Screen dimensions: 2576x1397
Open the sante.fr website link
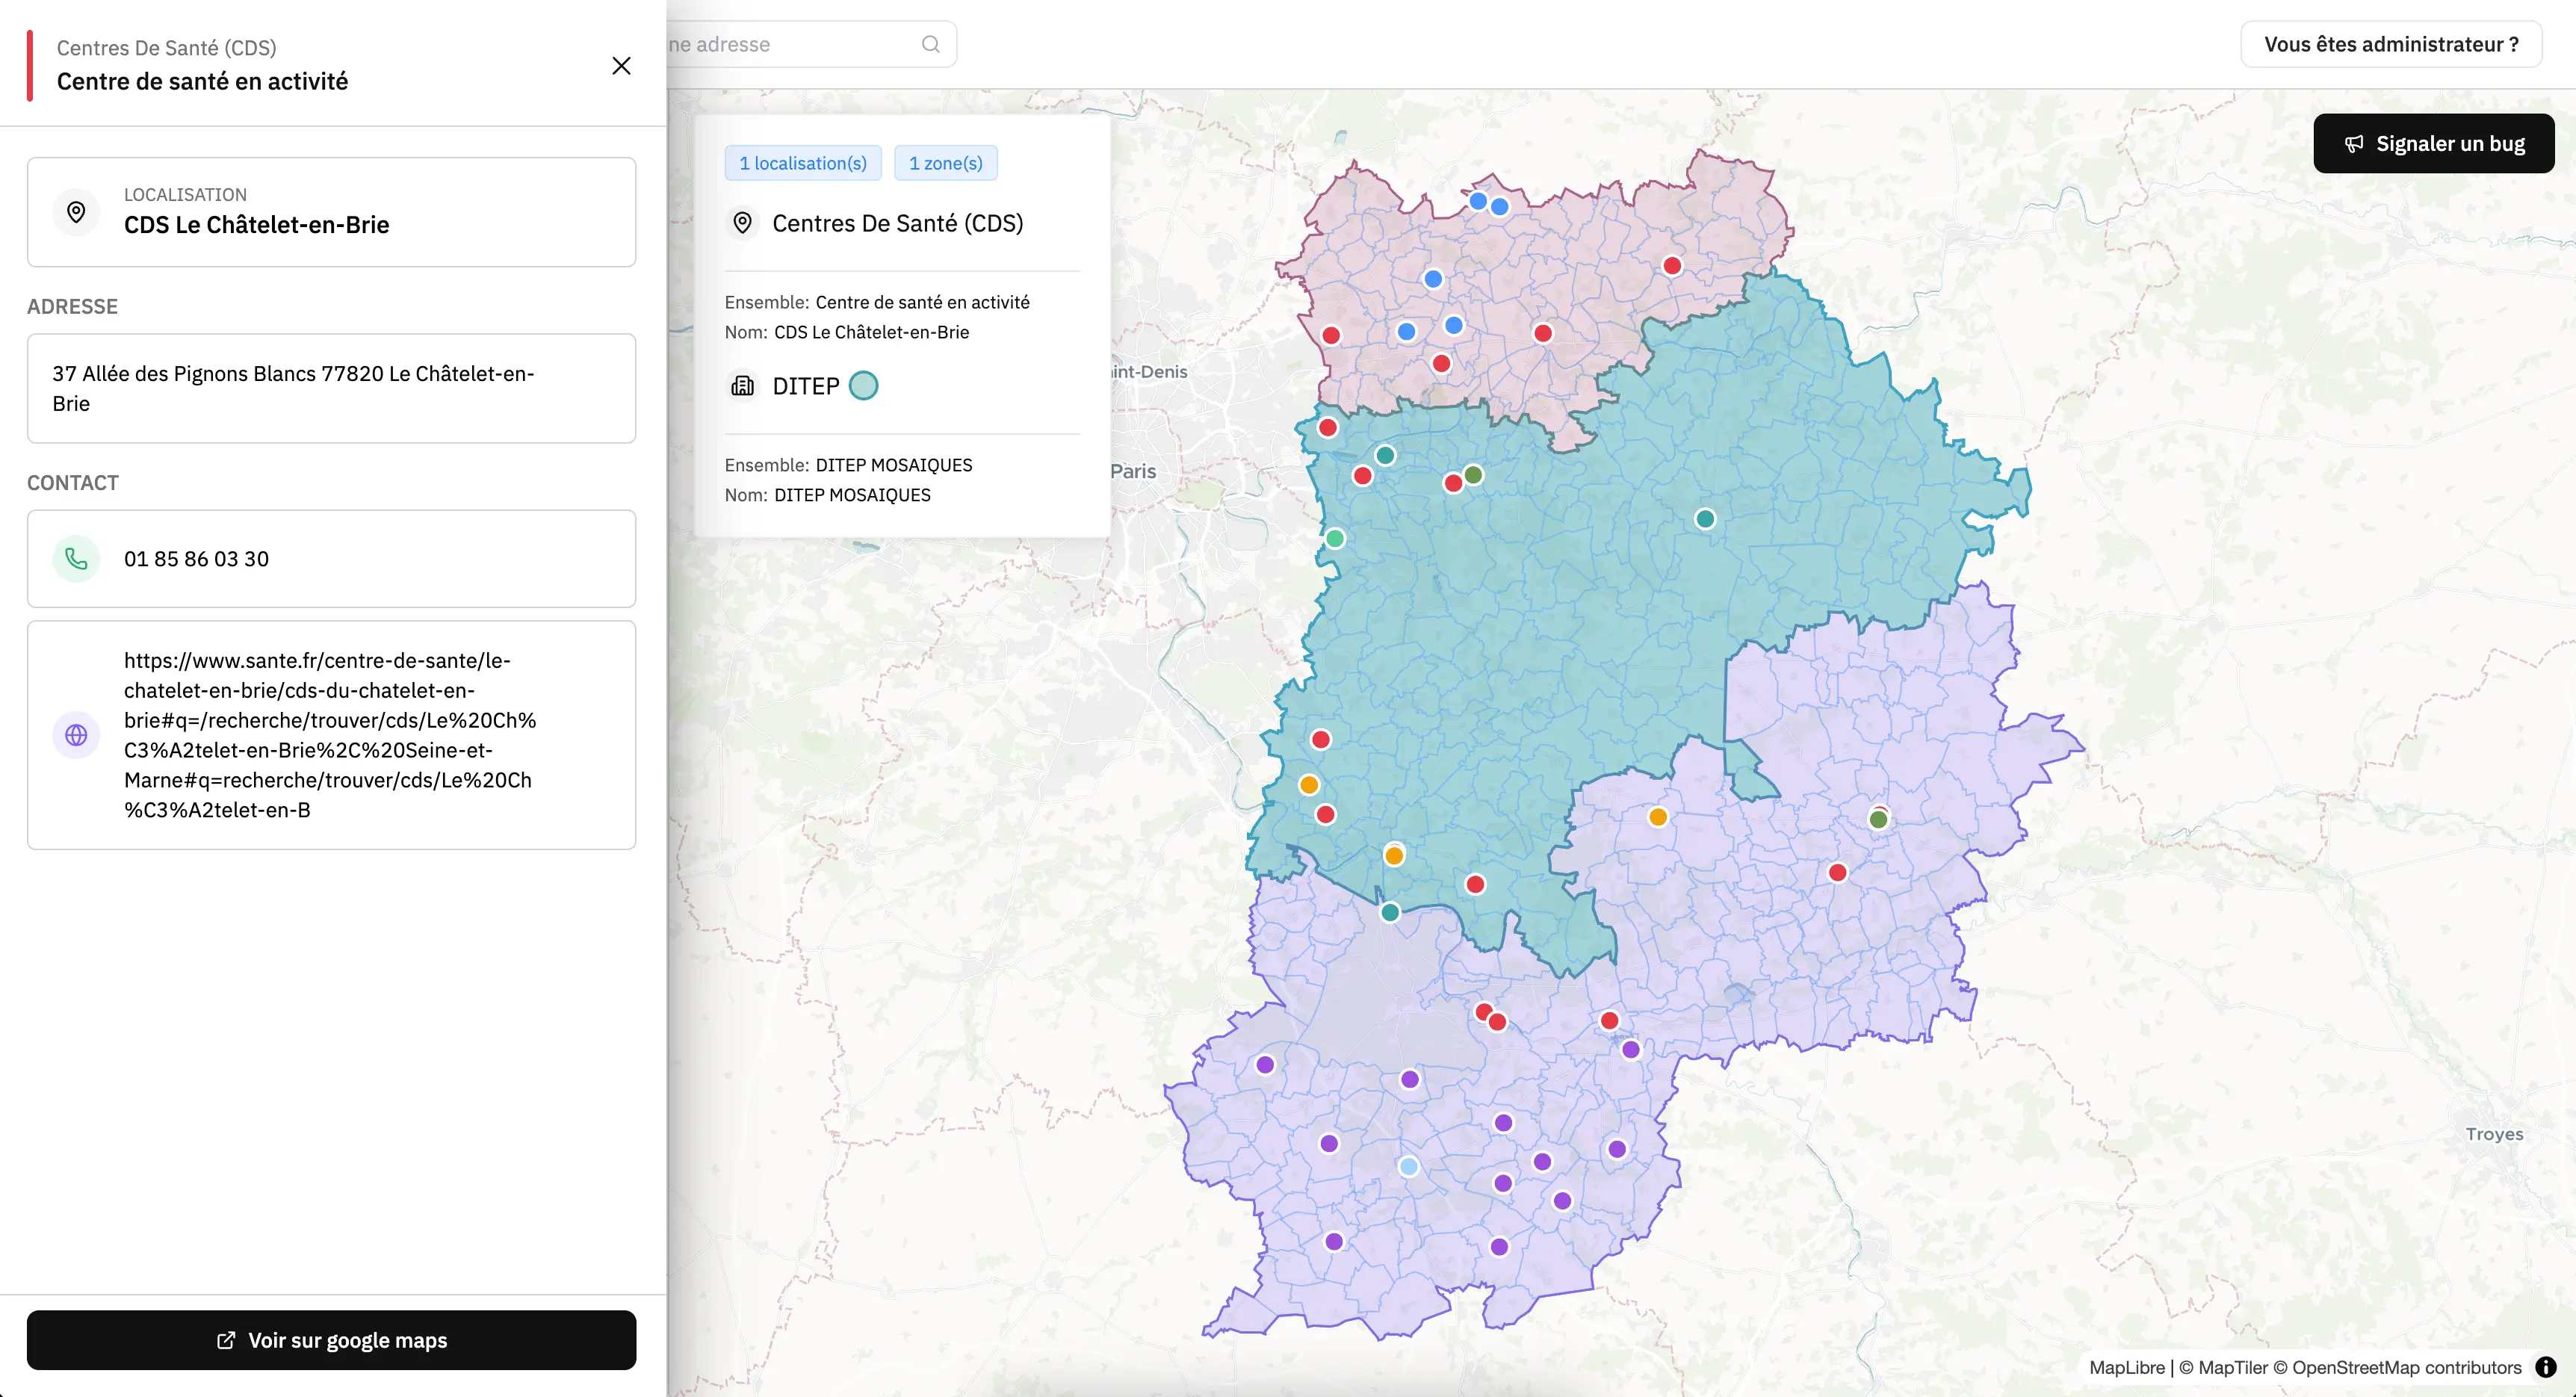coord(330,735)
